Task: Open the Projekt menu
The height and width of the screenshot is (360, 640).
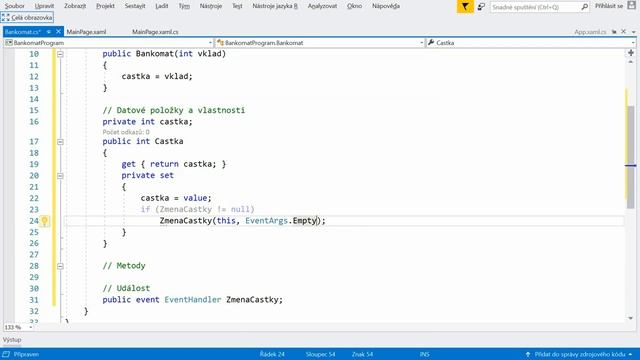Action: [105, 6]
